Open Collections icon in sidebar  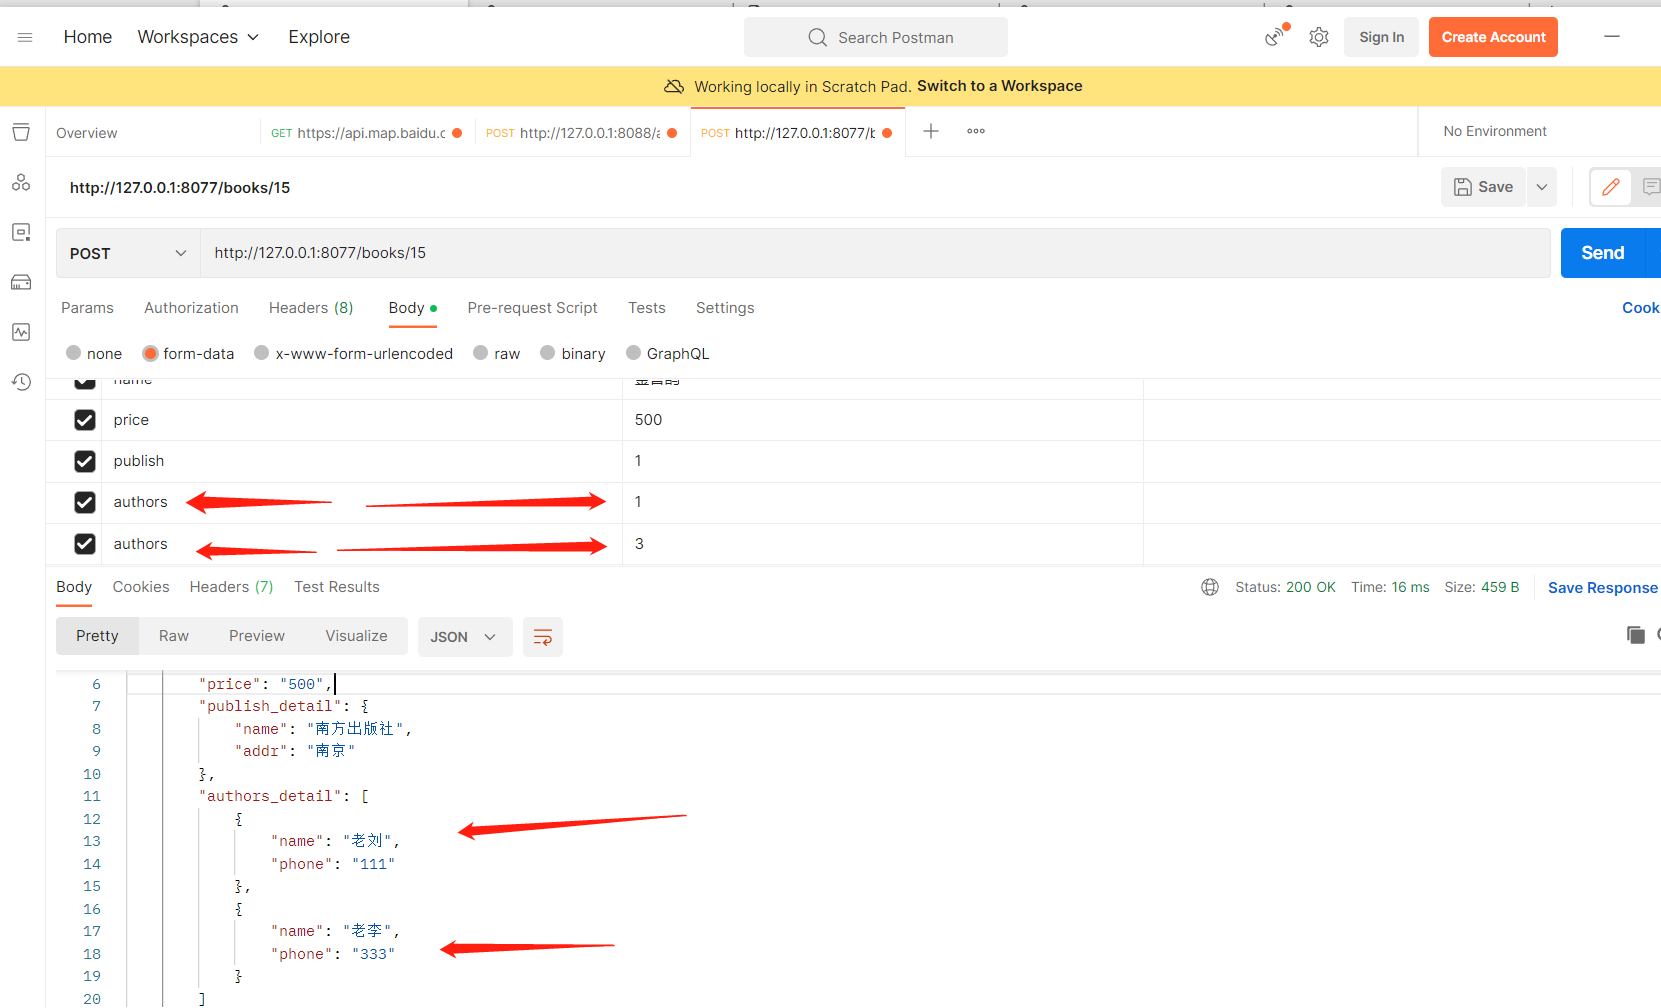21,133
